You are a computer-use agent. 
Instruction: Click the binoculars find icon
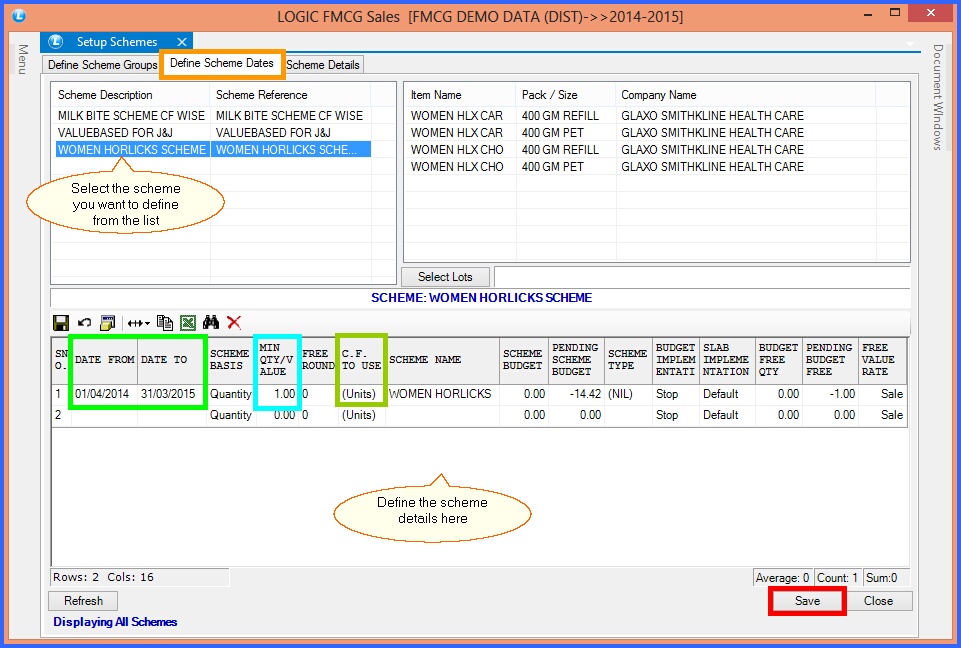click(x=211, y=322)
